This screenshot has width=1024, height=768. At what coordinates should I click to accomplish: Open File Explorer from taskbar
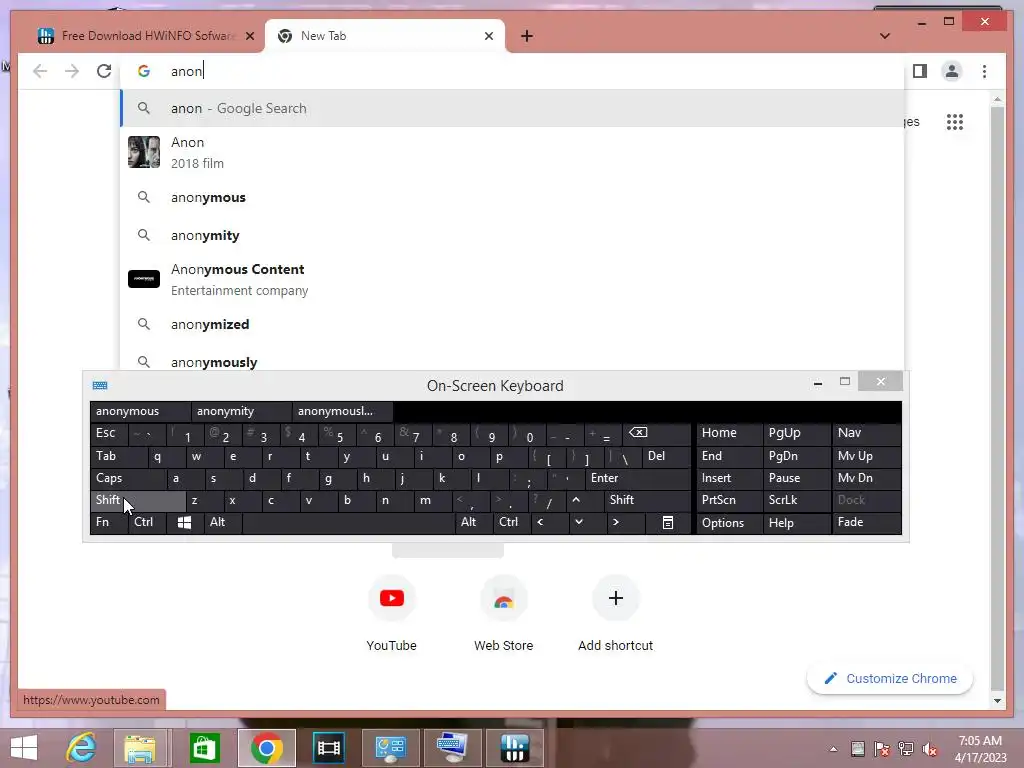coord(140,748)
